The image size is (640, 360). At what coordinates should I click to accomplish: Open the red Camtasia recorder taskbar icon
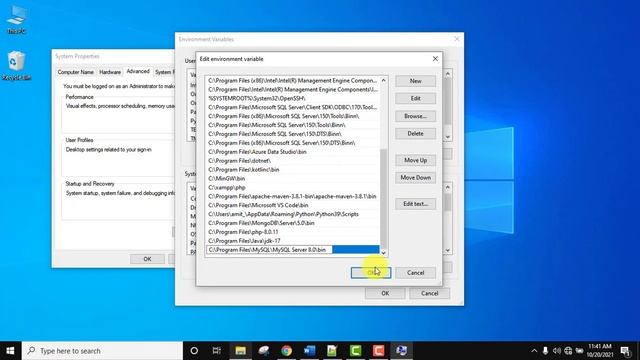click(378, 351)
